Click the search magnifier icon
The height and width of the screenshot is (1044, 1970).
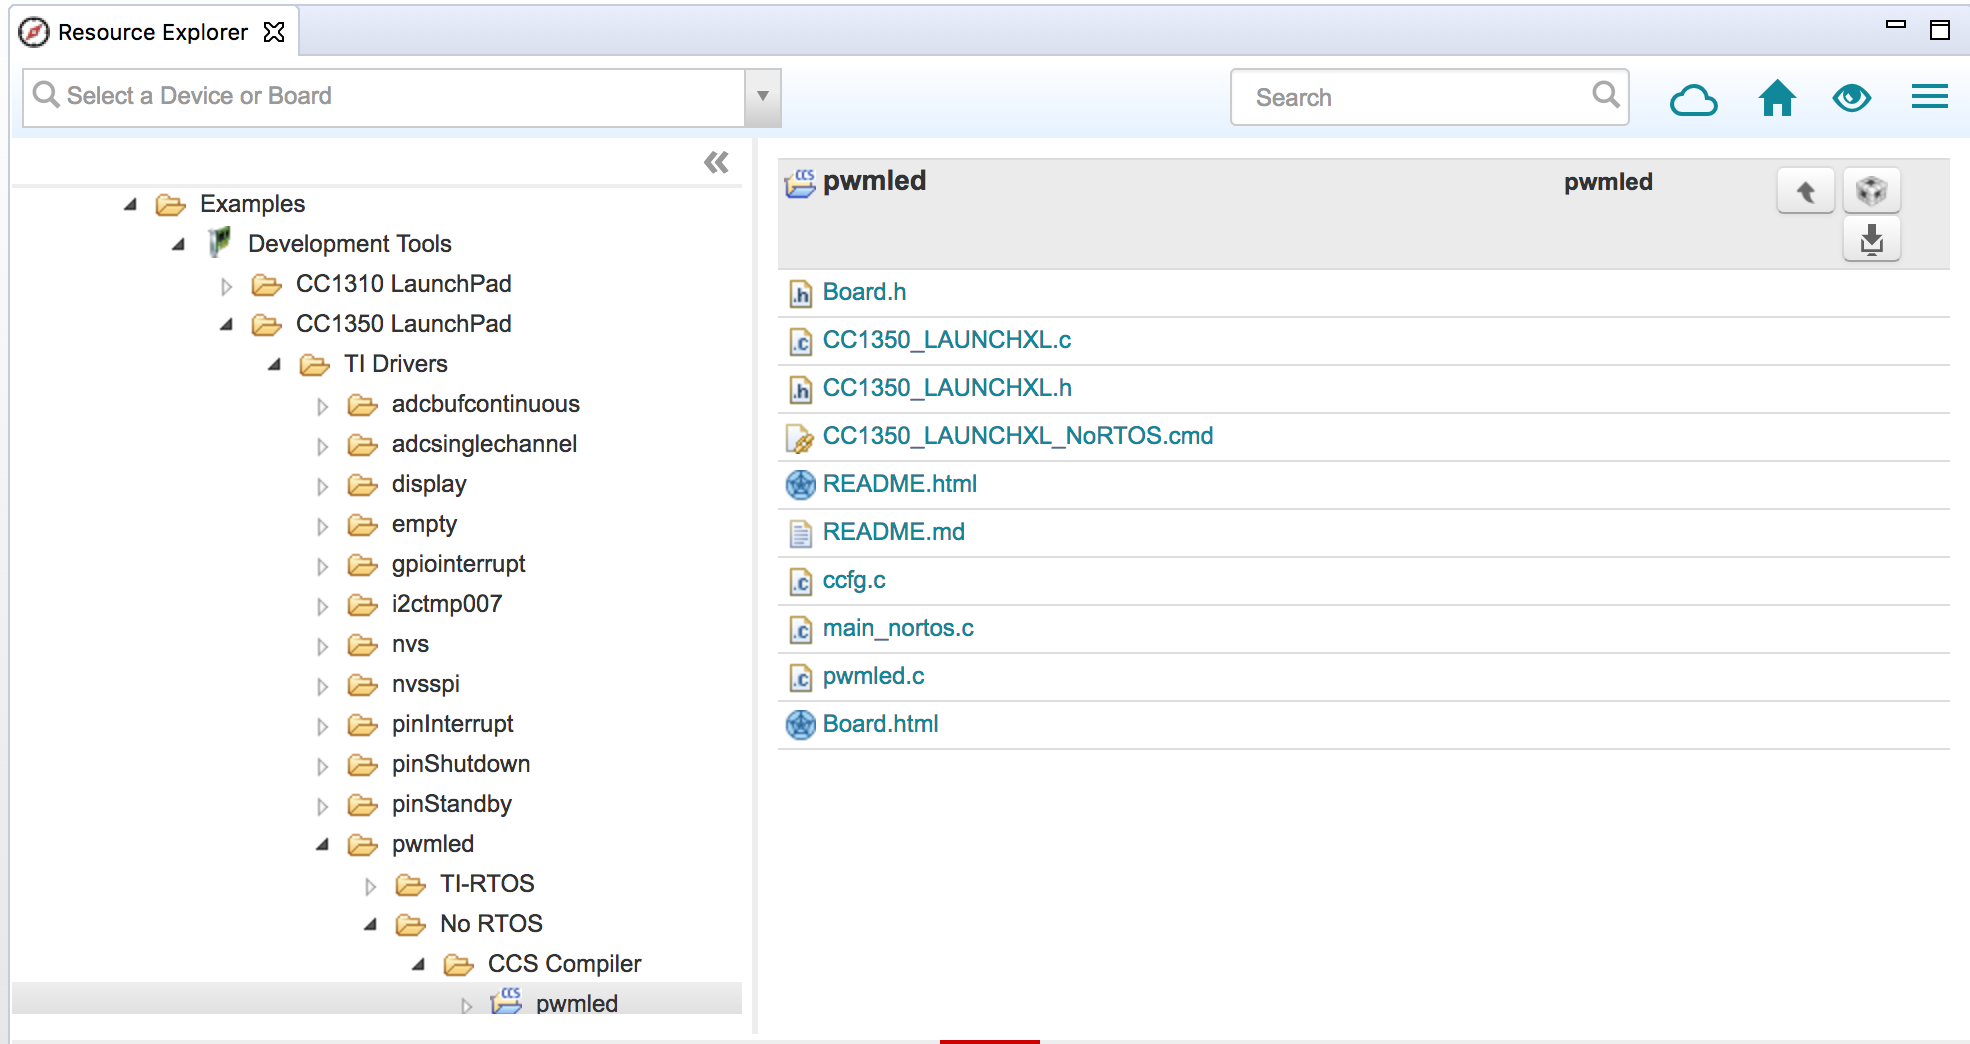[1605, 94]
